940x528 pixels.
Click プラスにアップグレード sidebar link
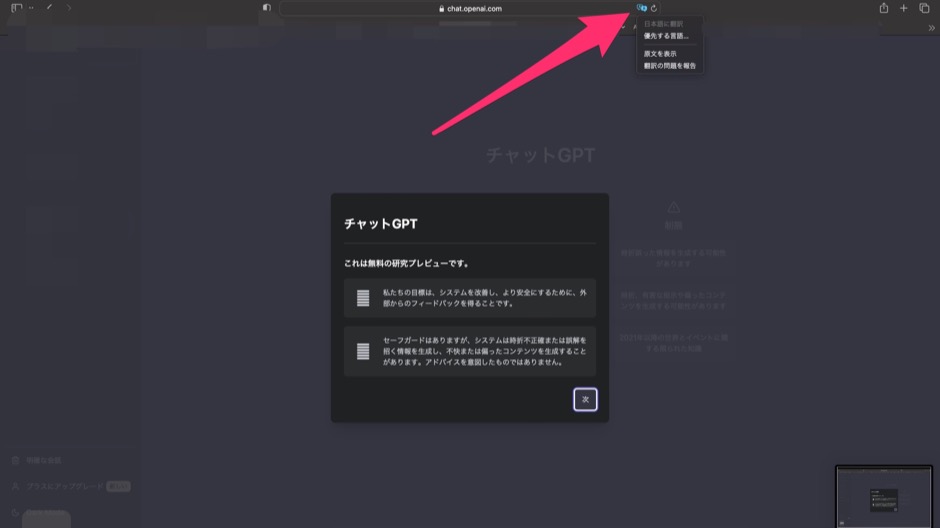coord(65,486)
